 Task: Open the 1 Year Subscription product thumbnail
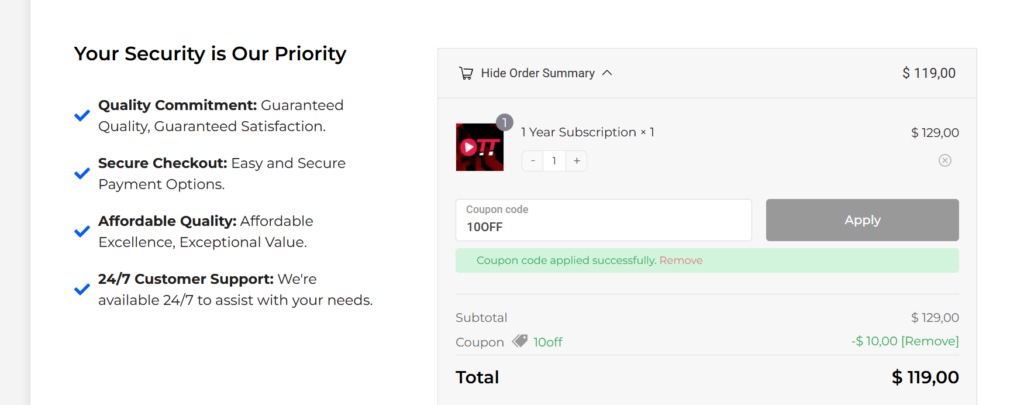[x=480, y=147]
